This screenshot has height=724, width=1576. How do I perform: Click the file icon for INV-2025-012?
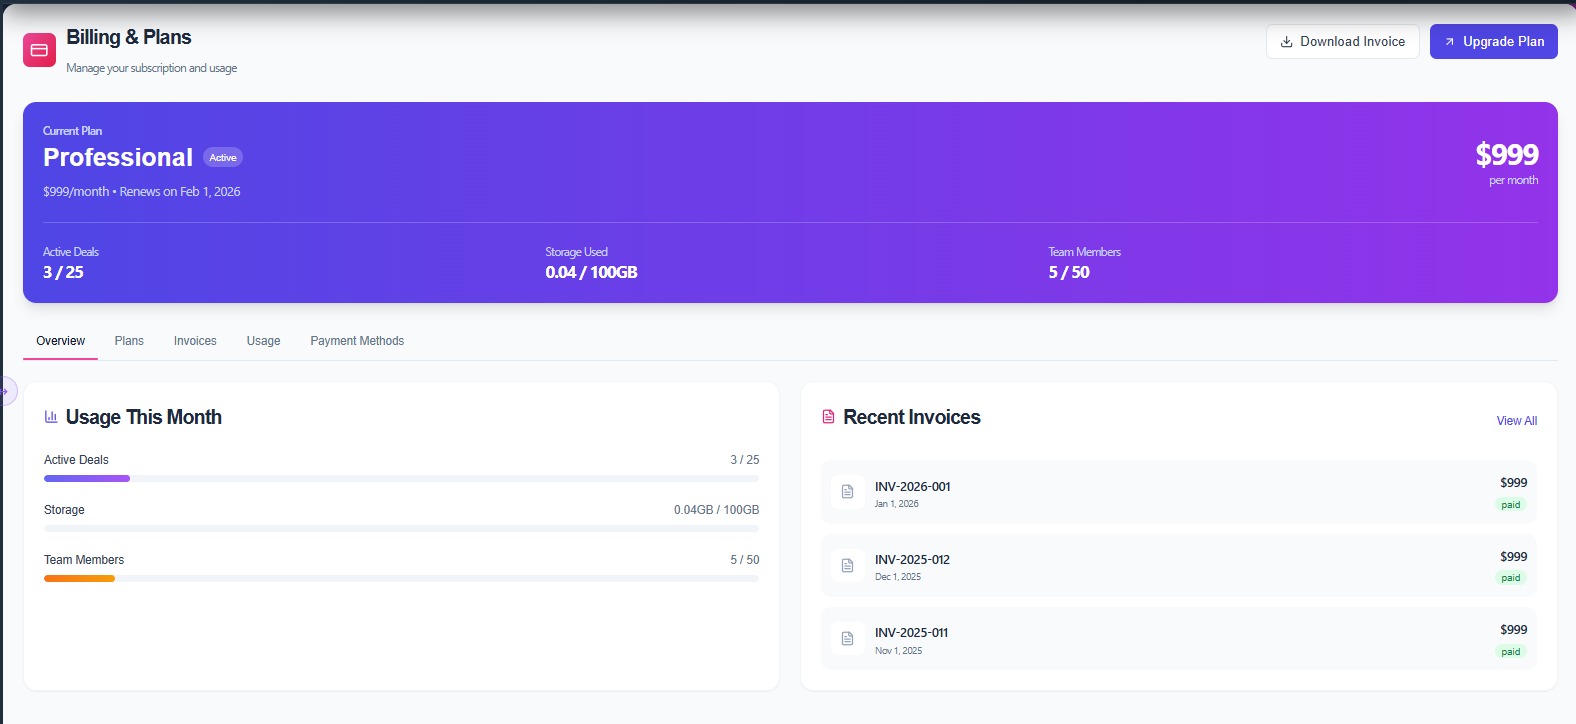(847, 566)
